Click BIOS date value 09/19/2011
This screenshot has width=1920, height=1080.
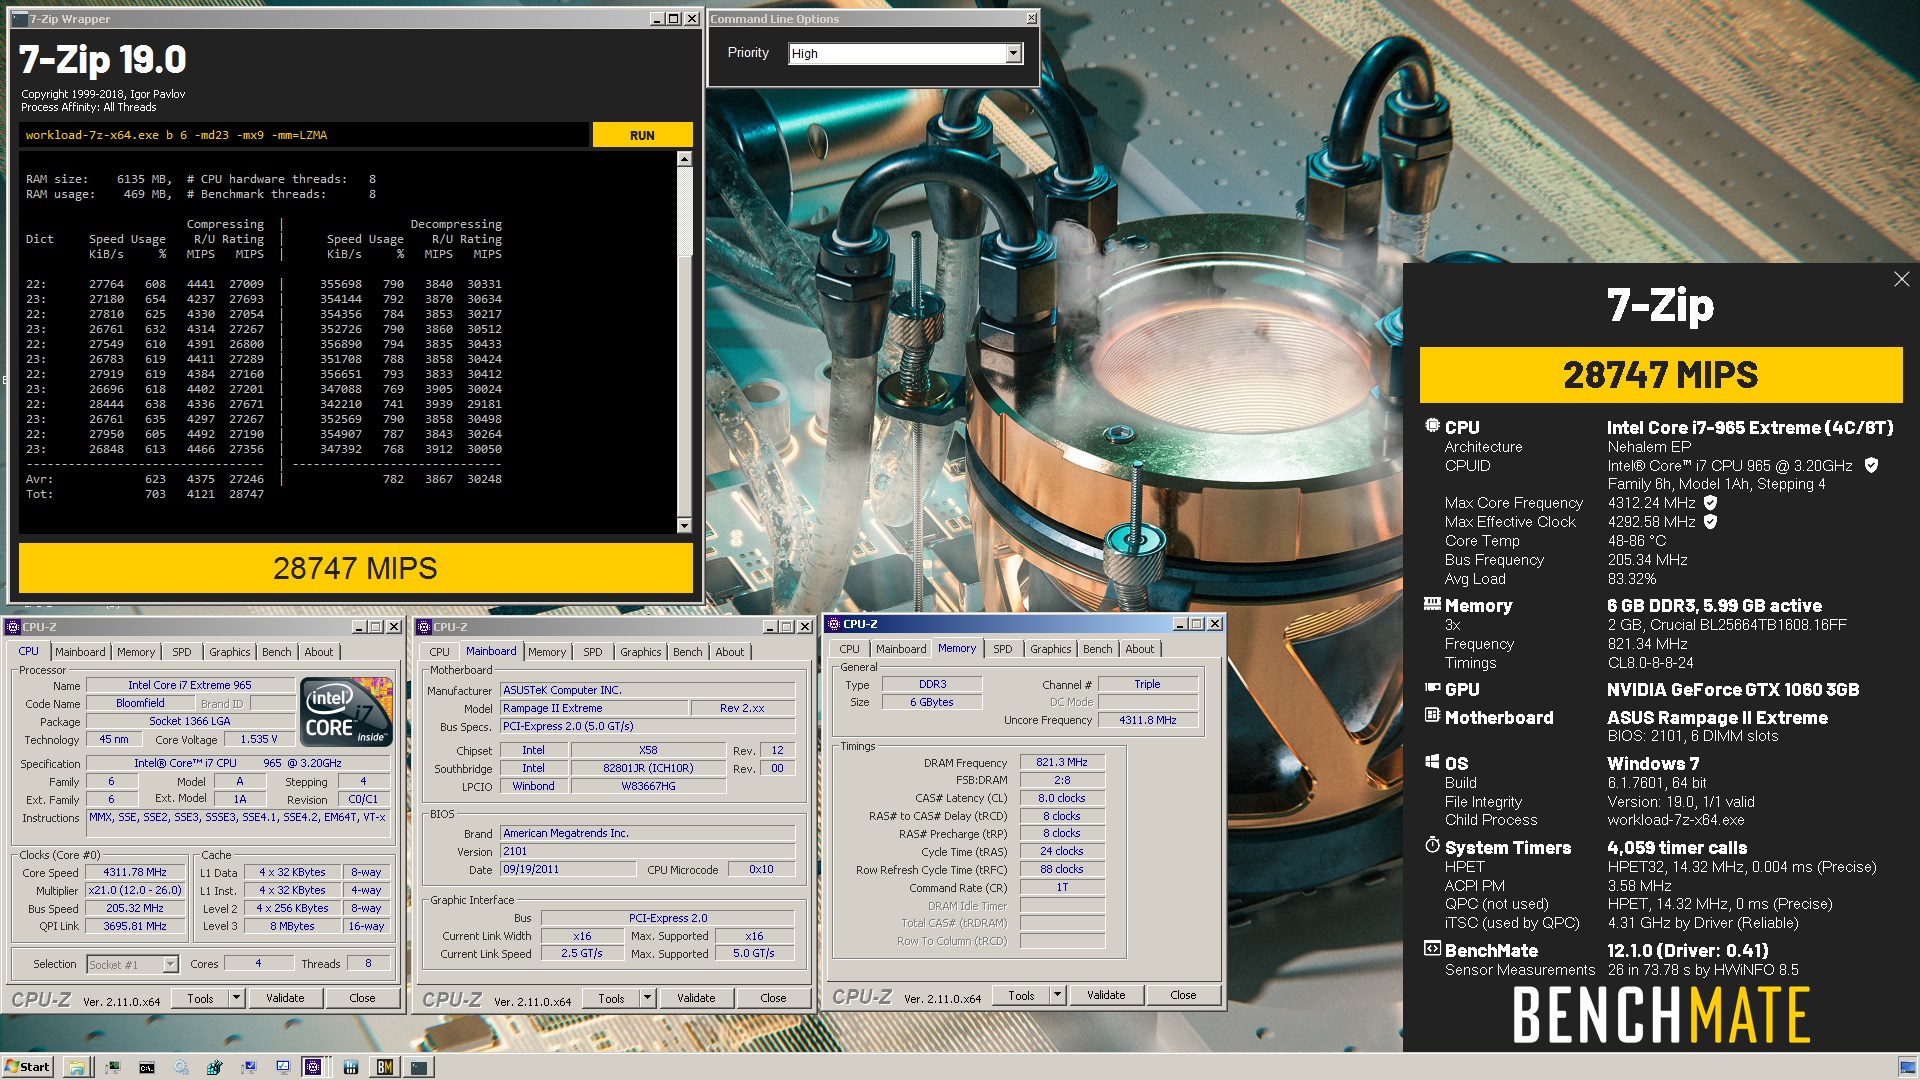pos(567,869)
